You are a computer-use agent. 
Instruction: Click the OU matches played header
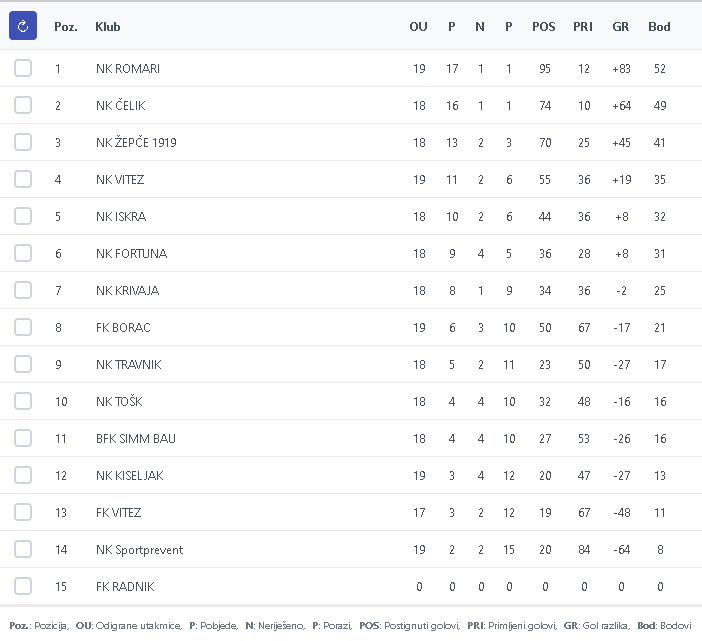click(x=418, y=27)
